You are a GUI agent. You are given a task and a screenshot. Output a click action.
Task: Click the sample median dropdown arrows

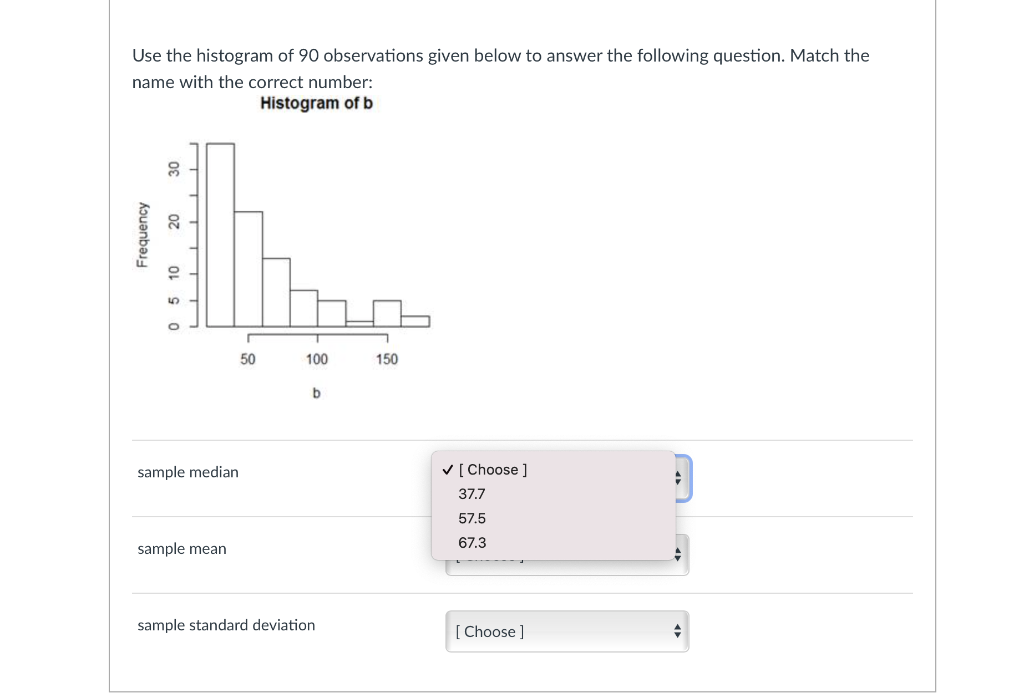(x=678, y=478)
